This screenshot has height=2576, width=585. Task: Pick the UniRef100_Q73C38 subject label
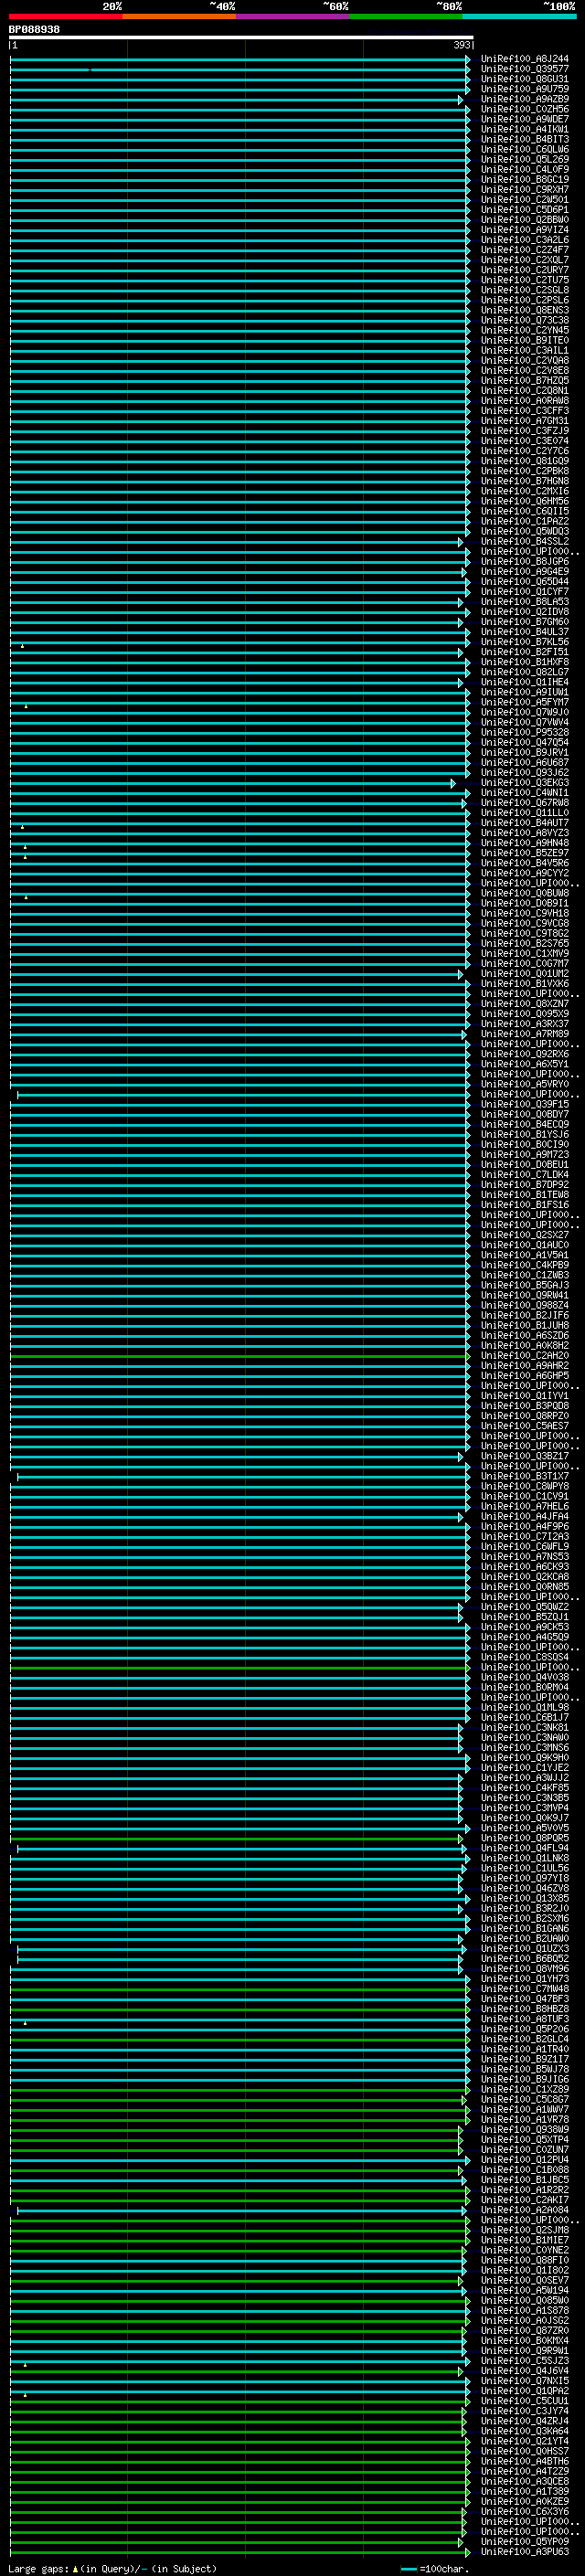pos(525,320)
